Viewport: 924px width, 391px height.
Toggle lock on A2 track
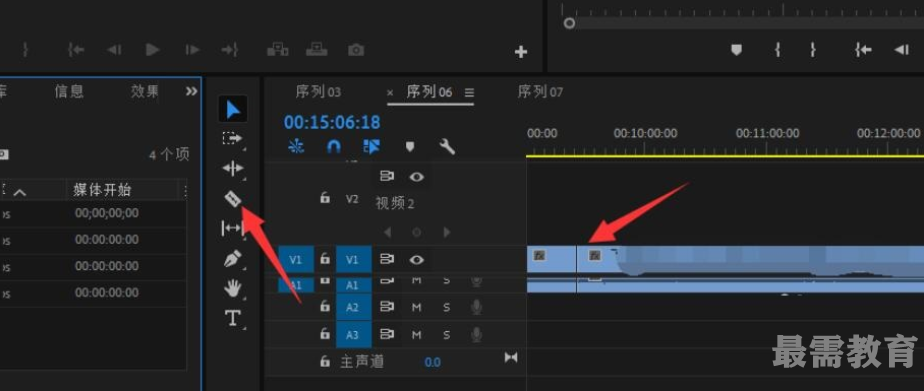pos(325,306)
